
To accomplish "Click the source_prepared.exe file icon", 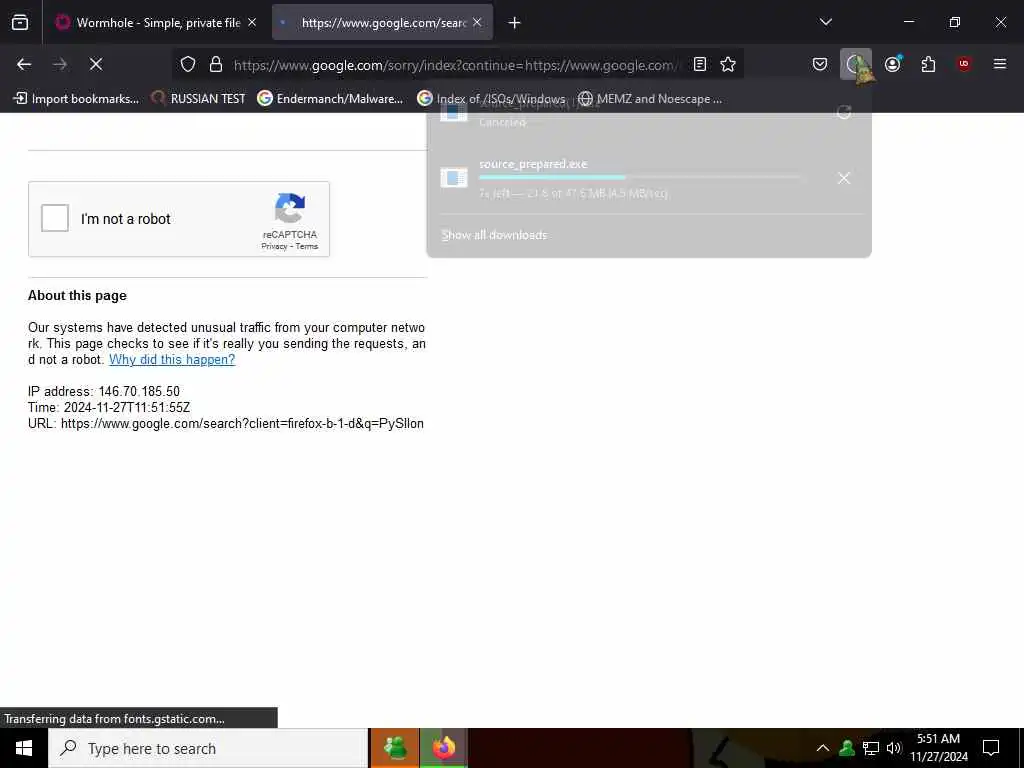I will [454, 177].
